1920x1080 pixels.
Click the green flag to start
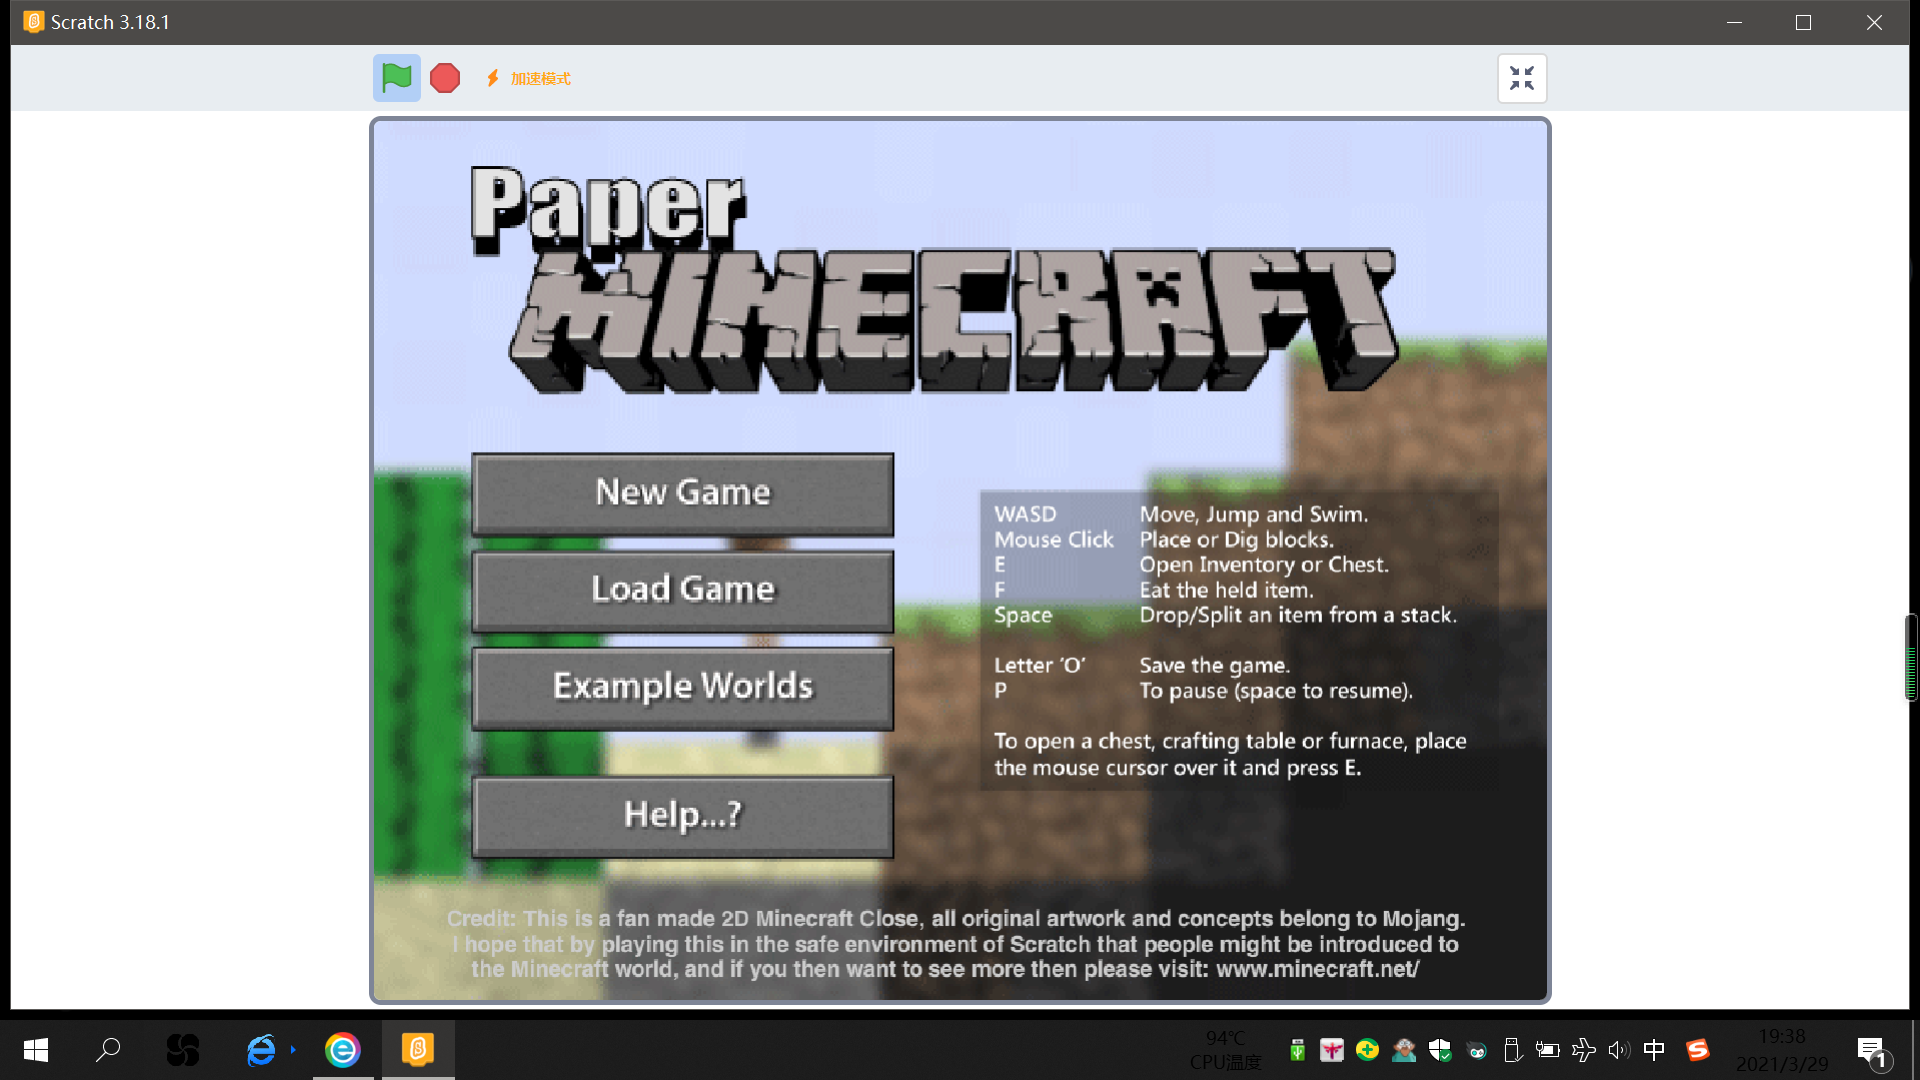pos(397,78)
